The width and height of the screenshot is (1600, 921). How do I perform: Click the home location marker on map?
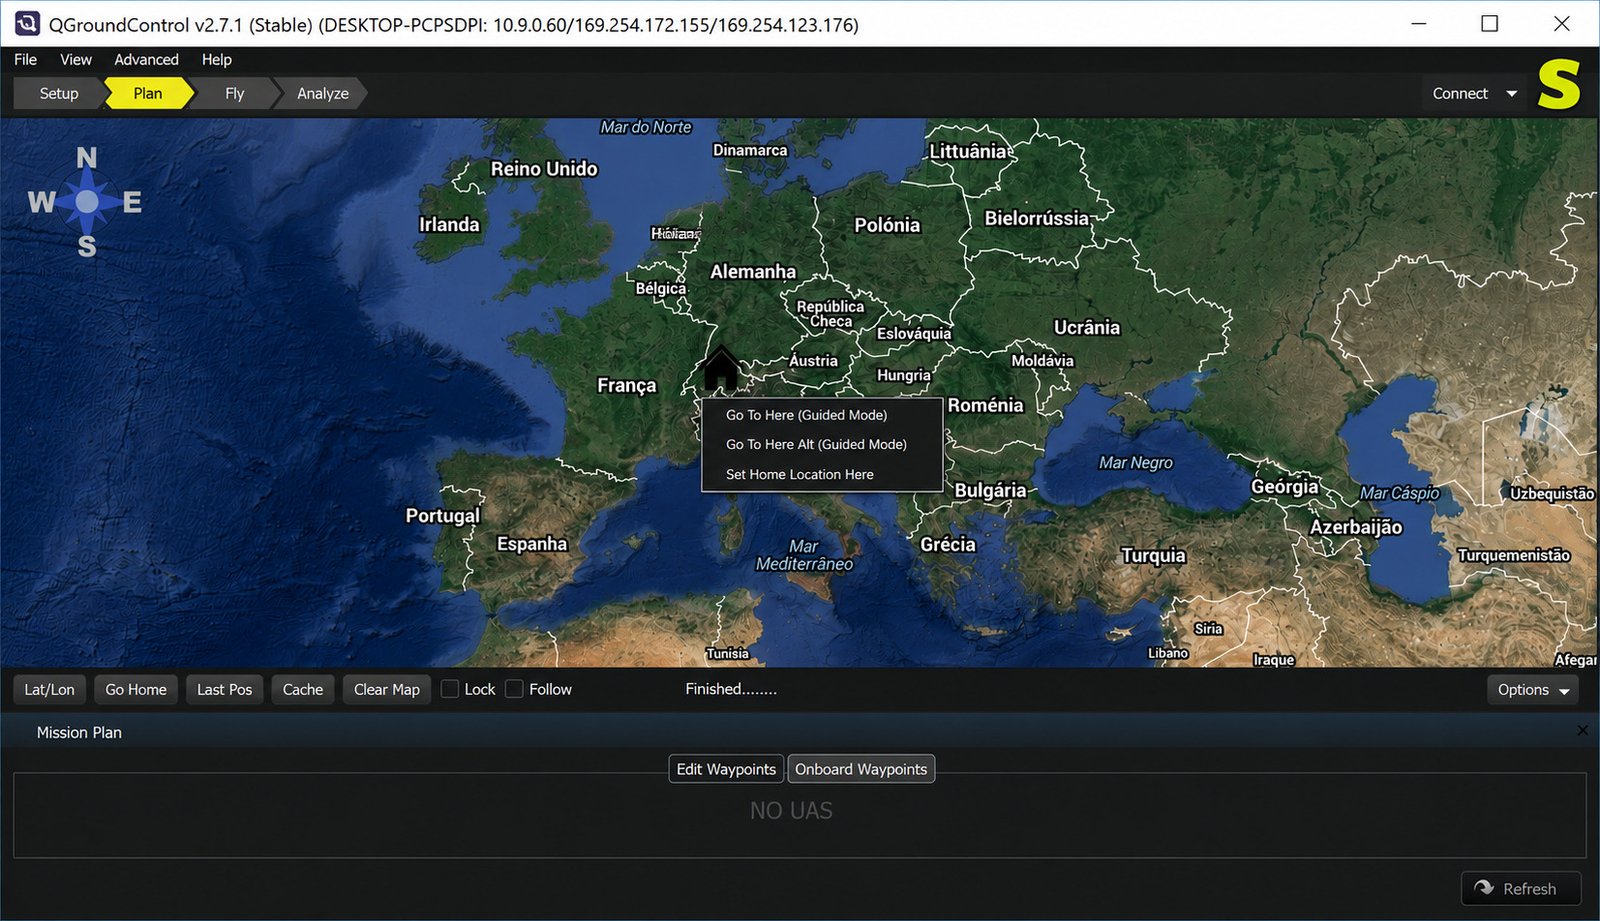tap(720, 369)
